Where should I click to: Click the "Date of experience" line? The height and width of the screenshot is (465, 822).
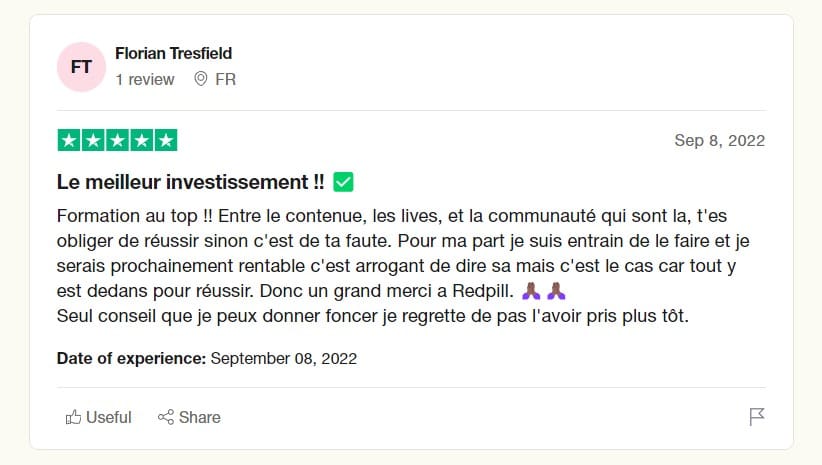point(207,358)
